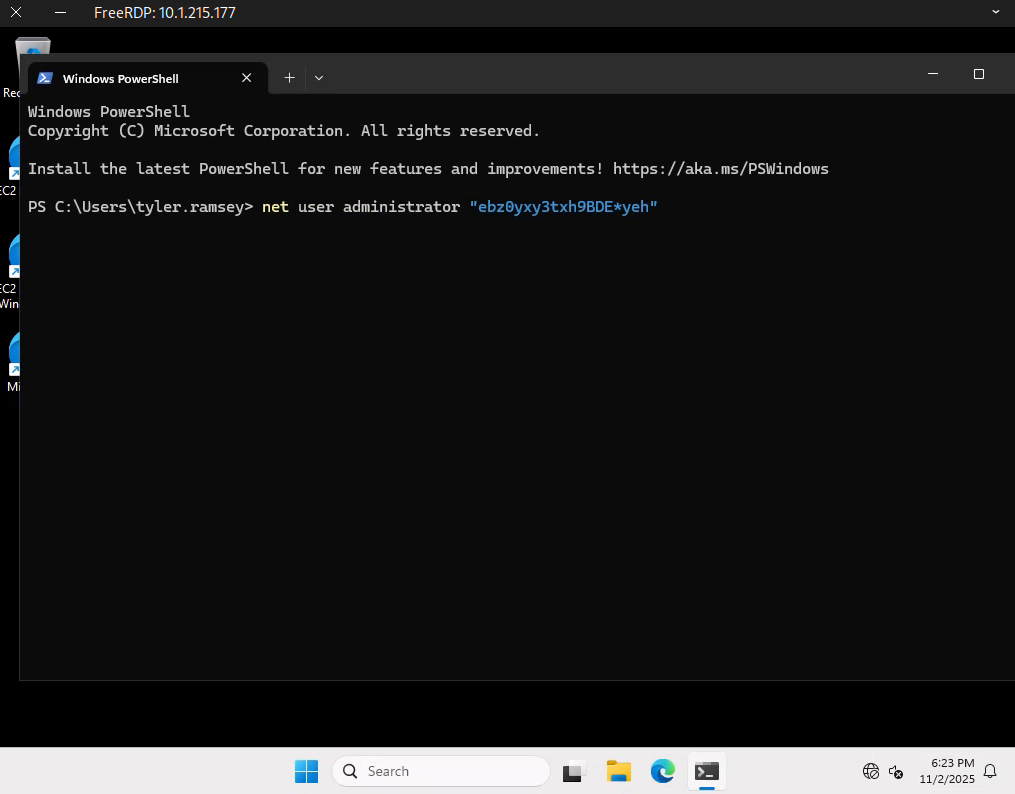This screenshot has width=1015, height=794.
Task: Click the date and time in the taskbar
Action: 945,771
